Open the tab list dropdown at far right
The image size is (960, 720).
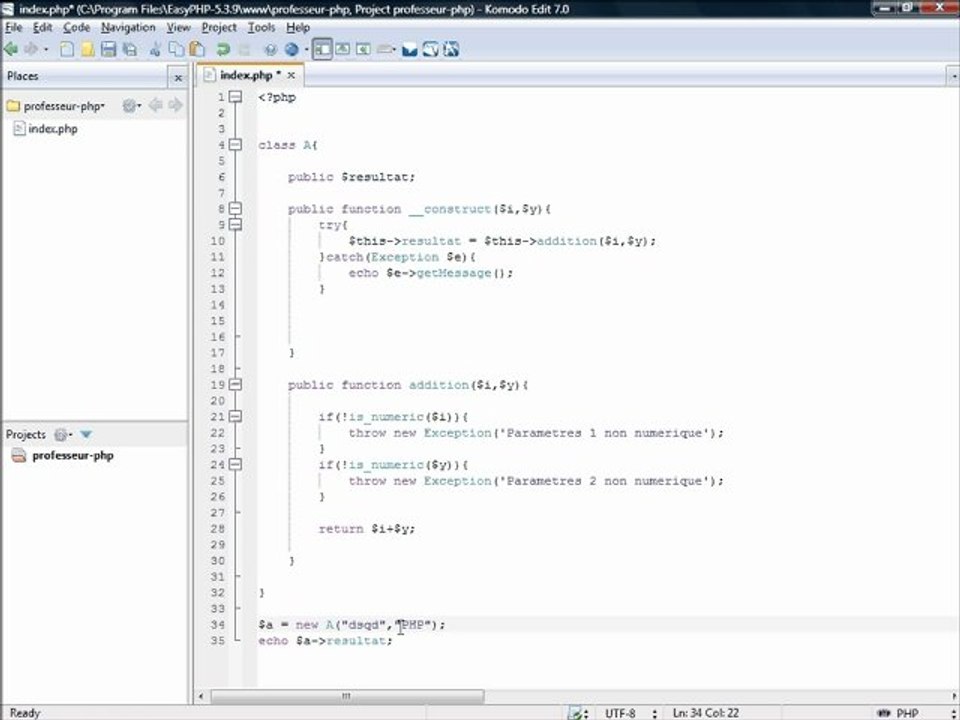(x=954, y=76)
